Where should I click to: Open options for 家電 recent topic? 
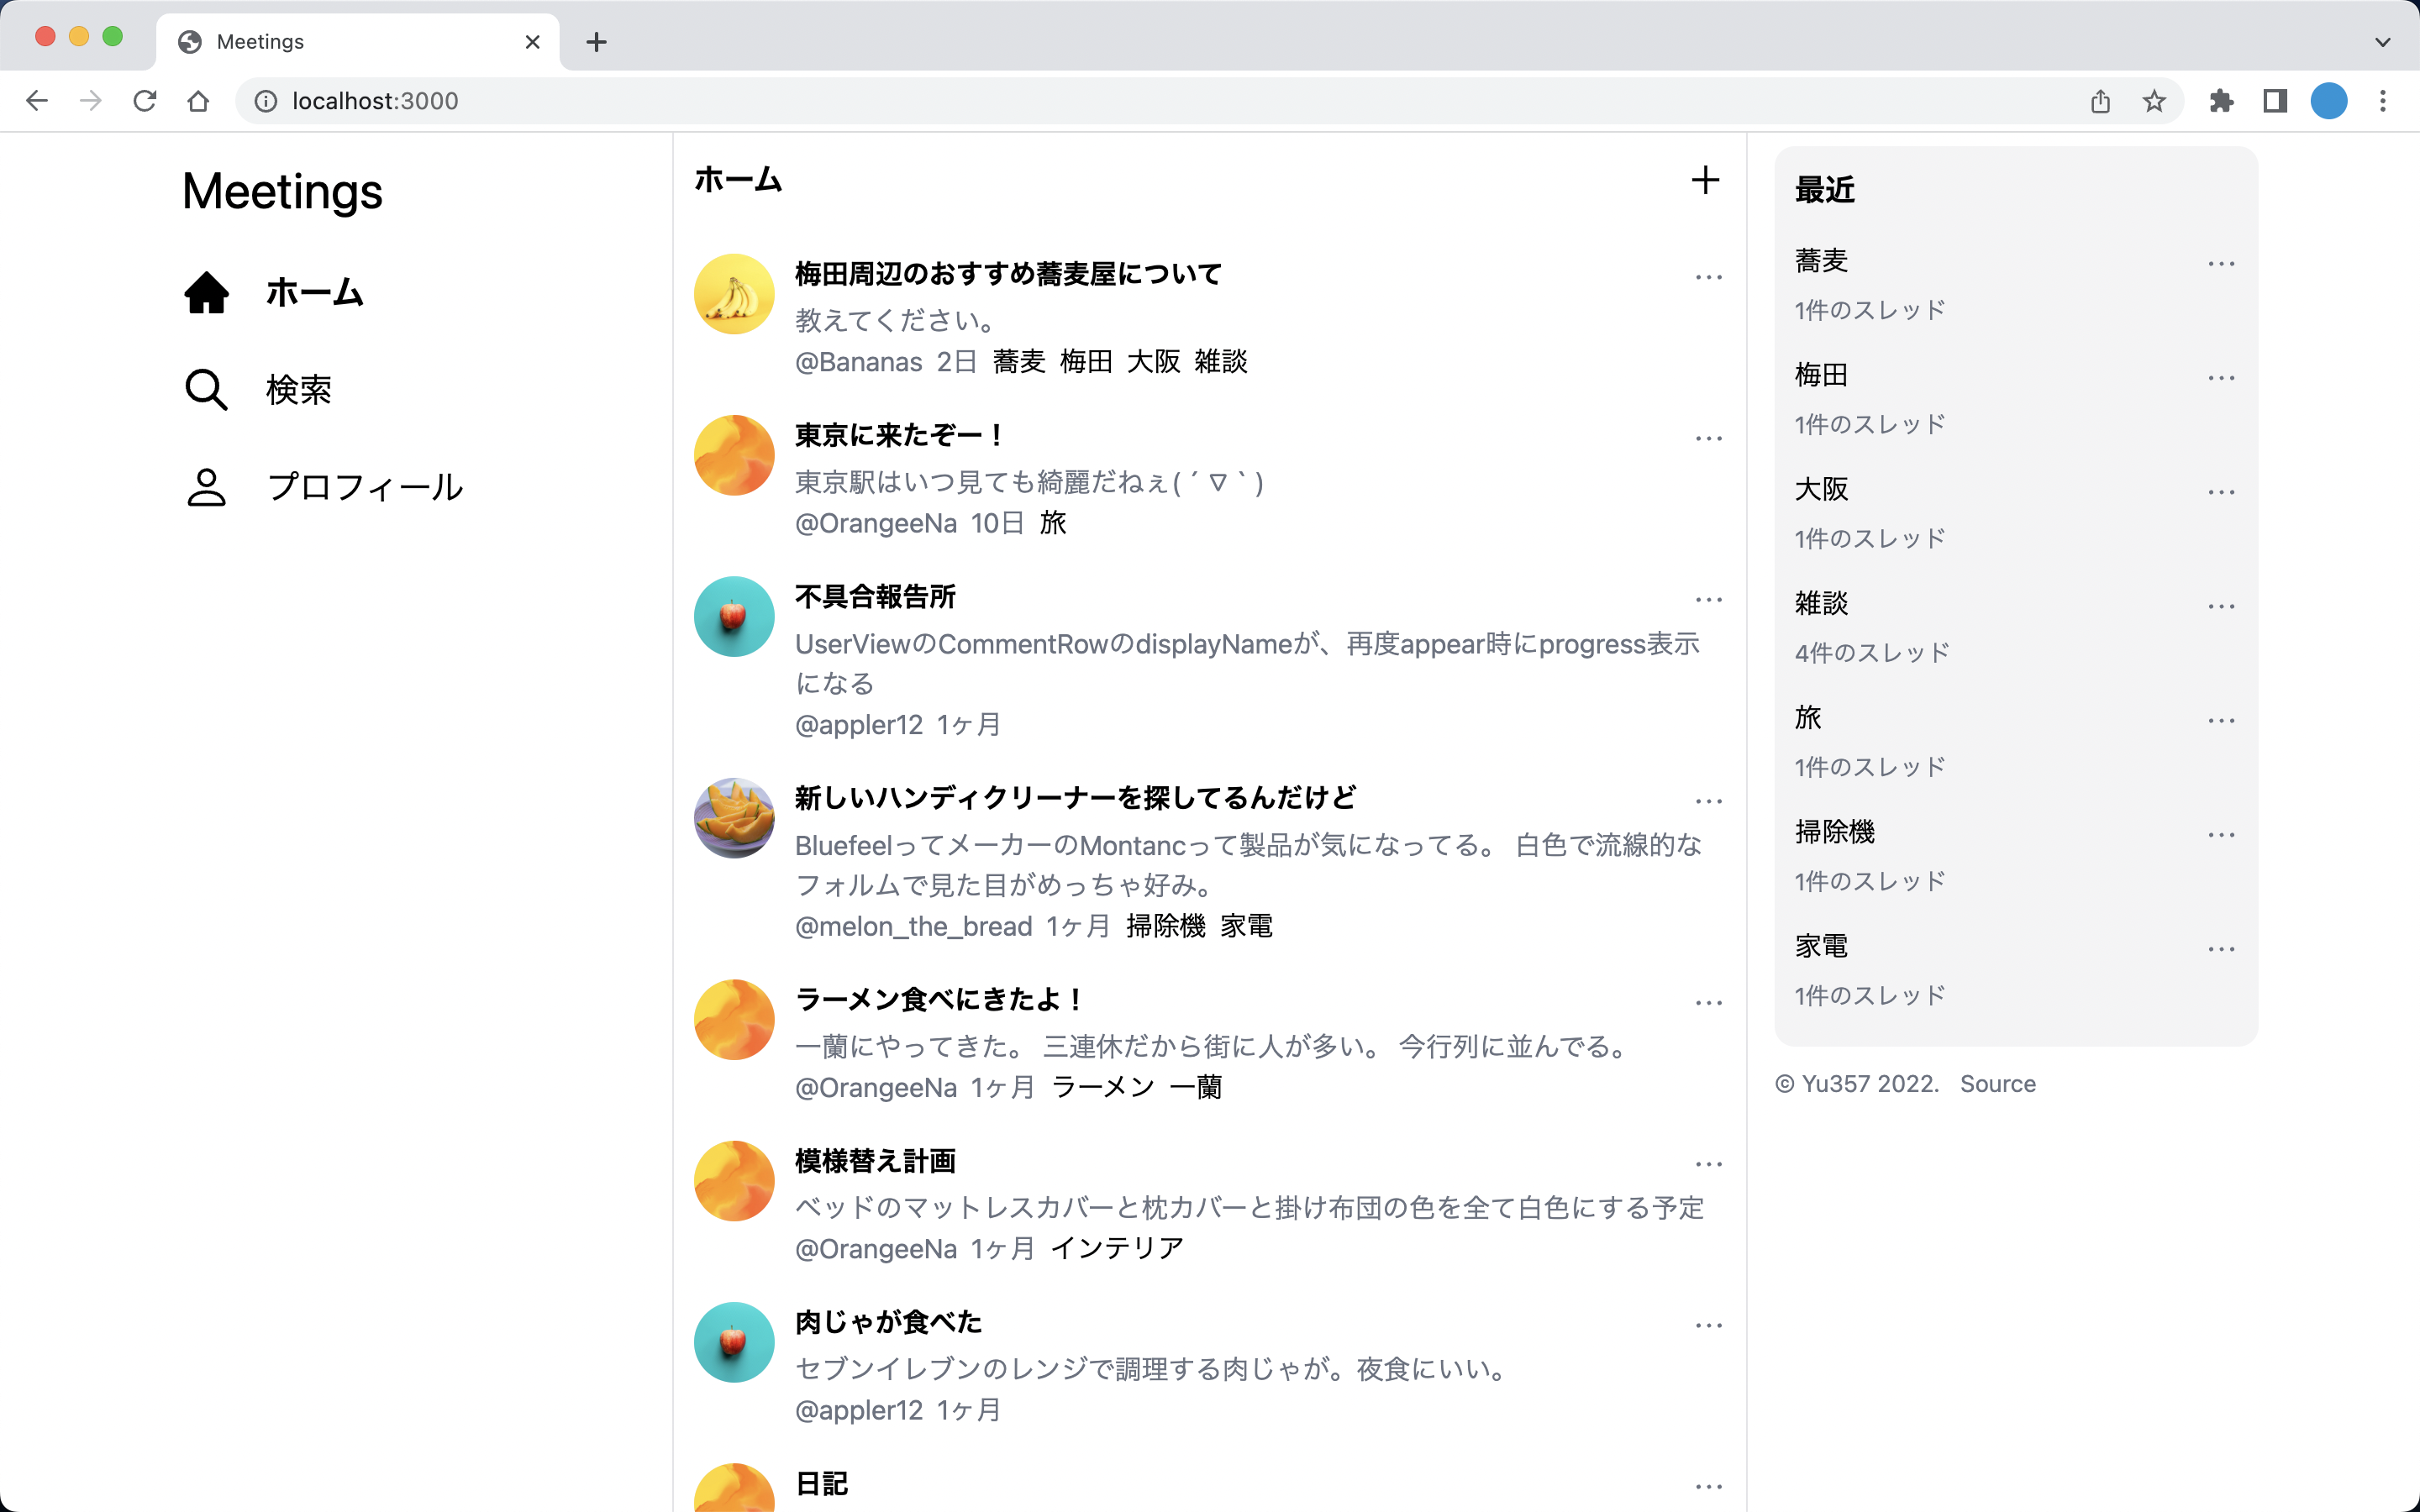2222,948
